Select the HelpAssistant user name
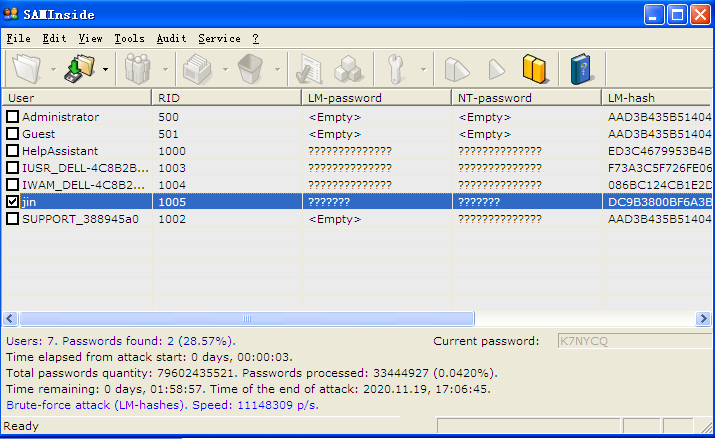The image size is (715, 439). coord(60,151)
